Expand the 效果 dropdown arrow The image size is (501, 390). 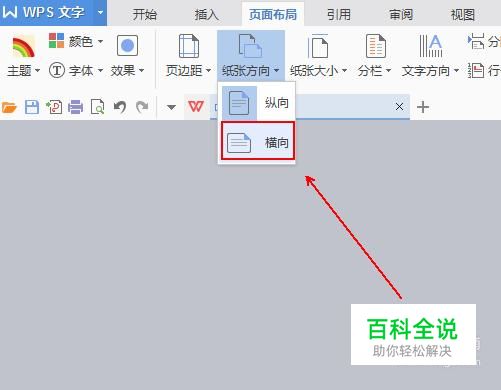tap(141, 71)
